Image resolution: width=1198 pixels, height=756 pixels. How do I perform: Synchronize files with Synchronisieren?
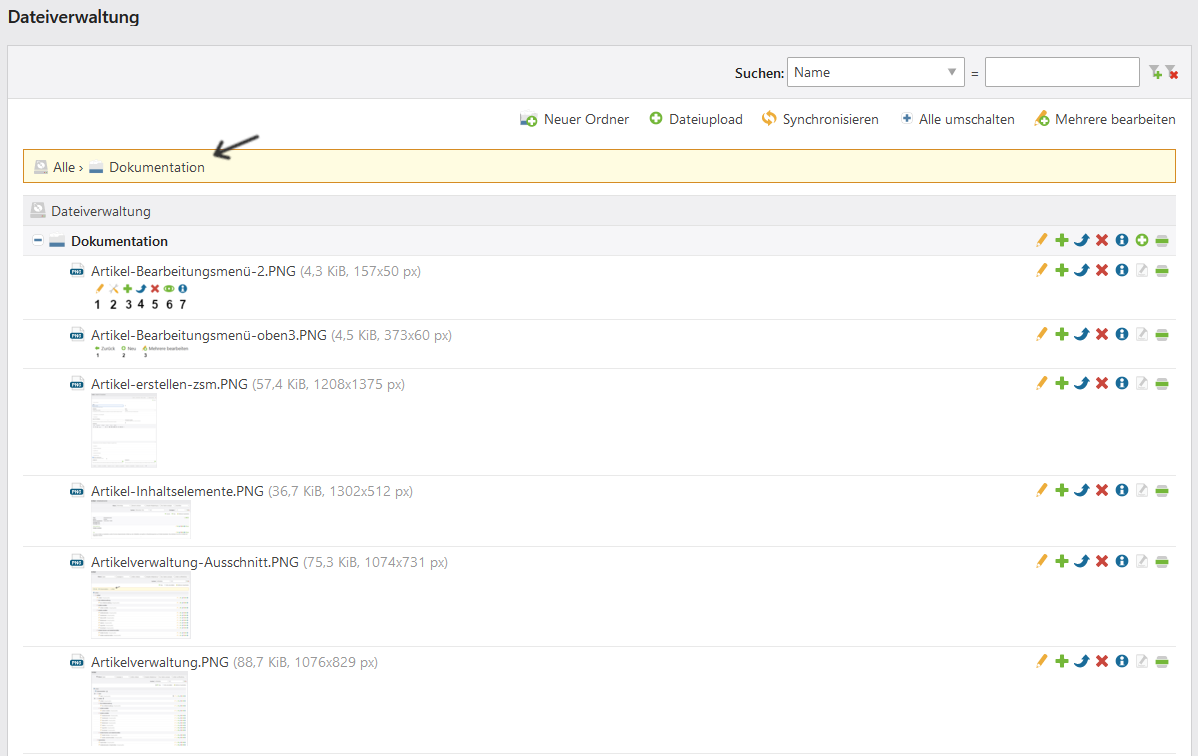pos(820,119)
